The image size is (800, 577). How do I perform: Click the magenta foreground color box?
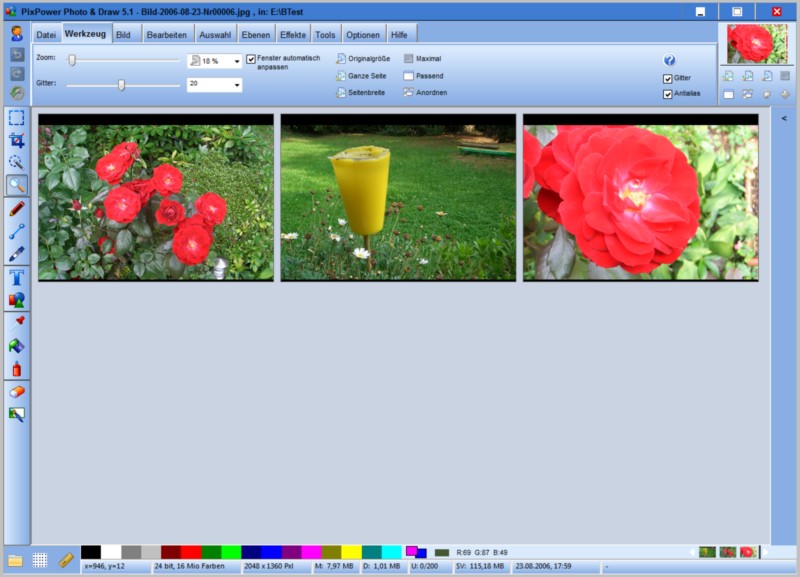click(411, 550)
